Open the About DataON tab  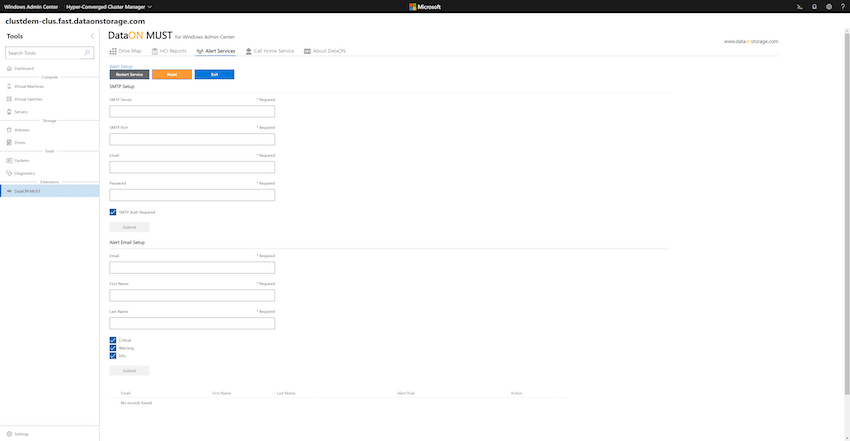click(x=325, y=51)
